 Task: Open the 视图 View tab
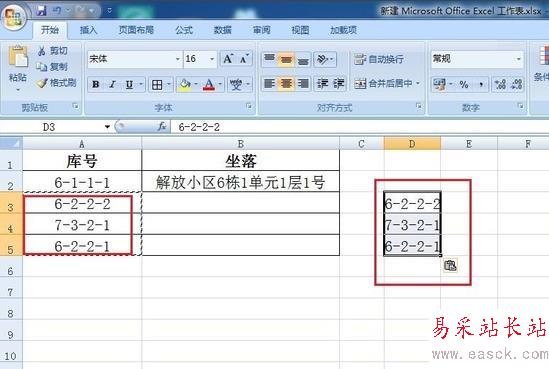tap(300, 30)
